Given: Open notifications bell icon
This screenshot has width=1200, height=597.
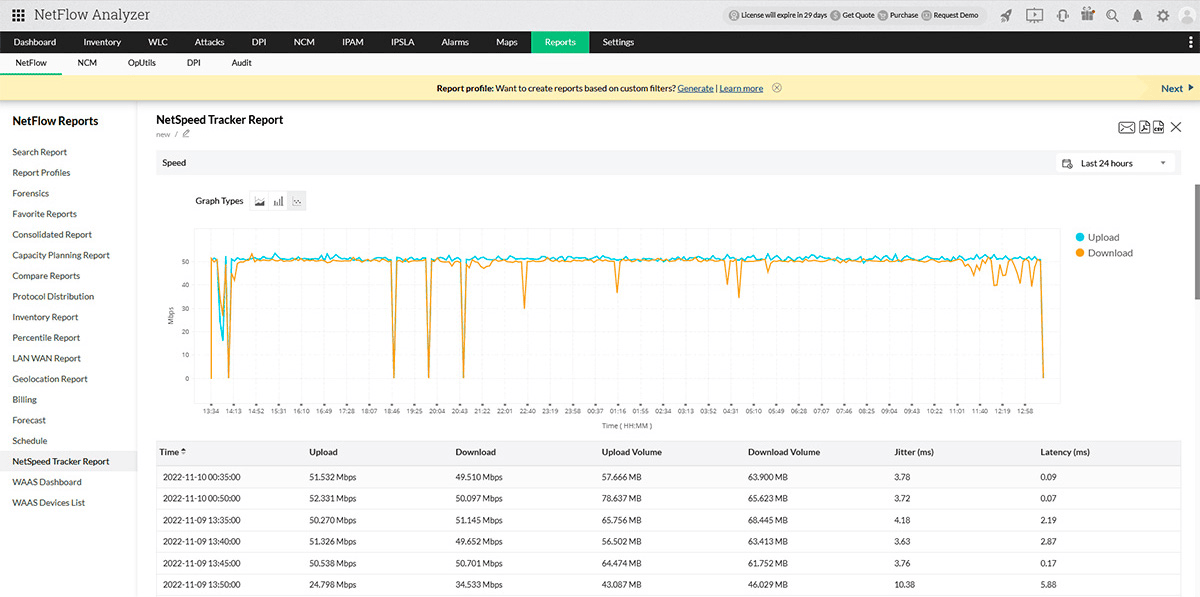Looking at the screenshot, I should (x=1137, y=15).
